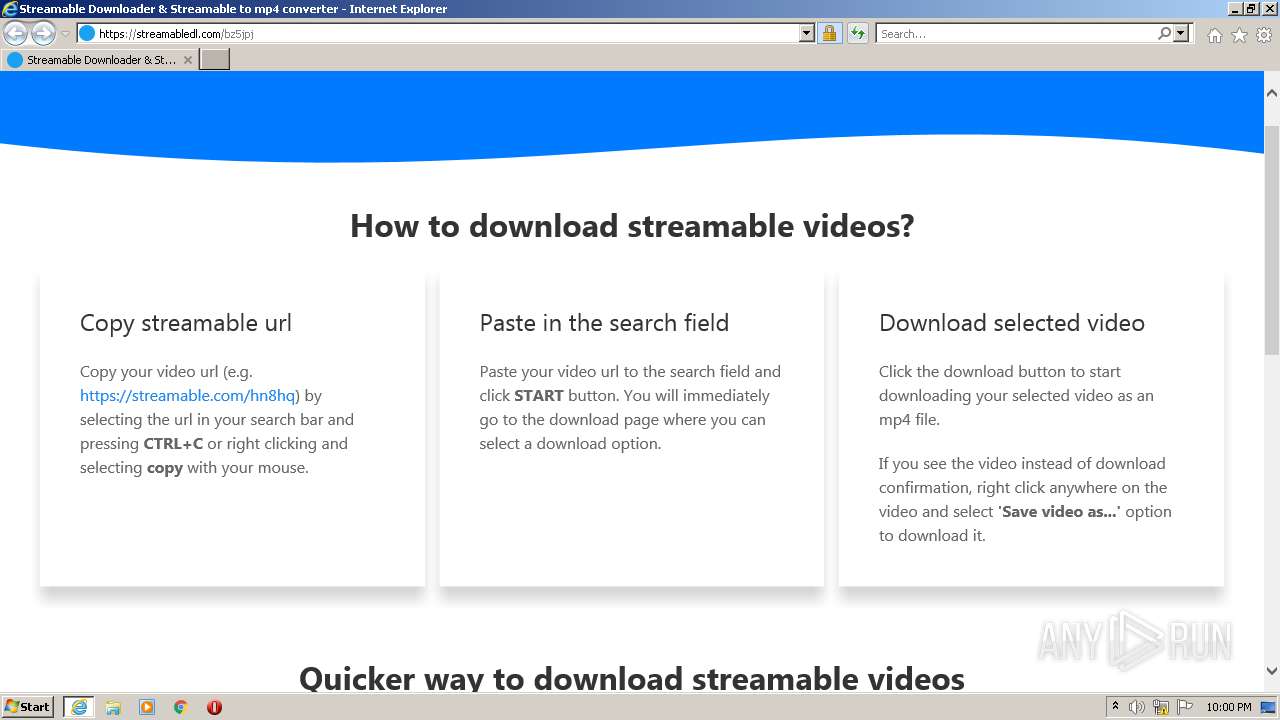Image resolution: width=1280 pixels, height=720 pixels.
Task: Open the recent pages dropdown arrow
Action: (x=65, y=34)
